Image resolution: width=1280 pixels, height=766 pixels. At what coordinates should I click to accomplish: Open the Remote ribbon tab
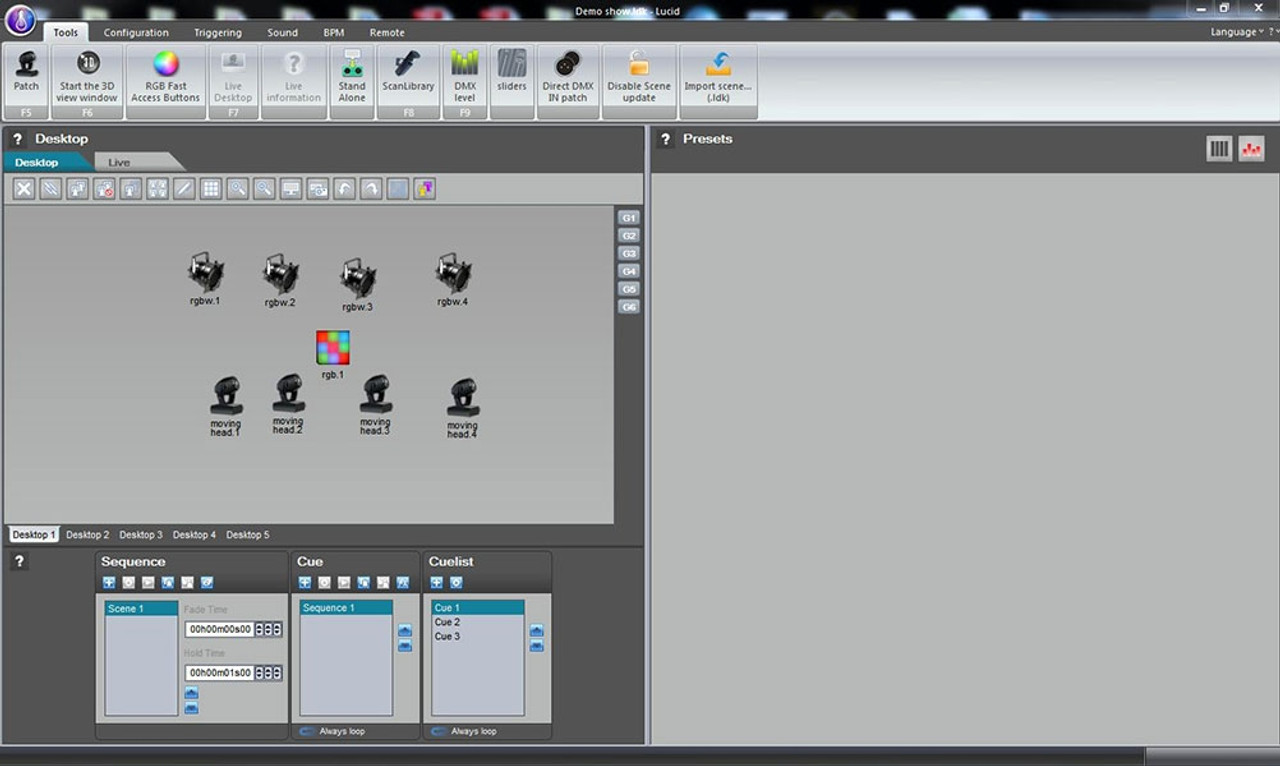tap(387, 32)
